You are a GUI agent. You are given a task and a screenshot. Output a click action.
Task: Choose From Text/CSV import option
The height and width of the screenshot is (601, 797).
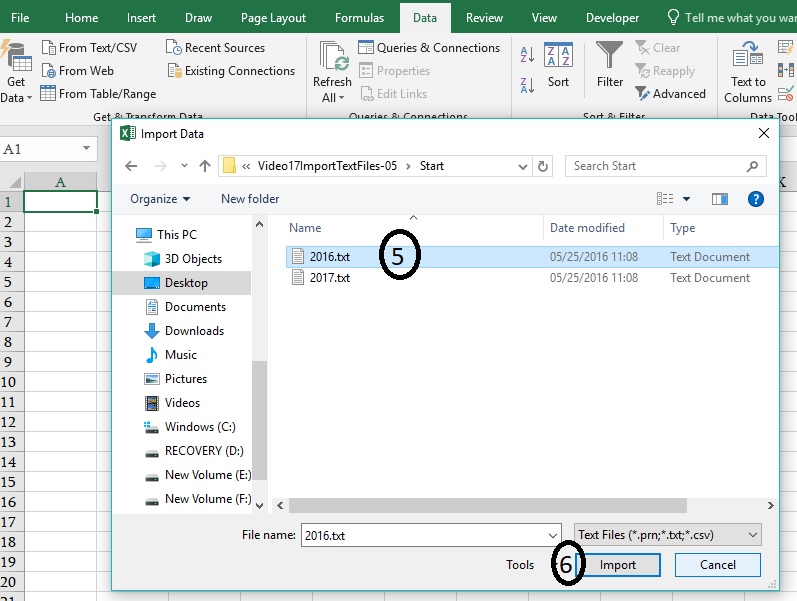89,48
